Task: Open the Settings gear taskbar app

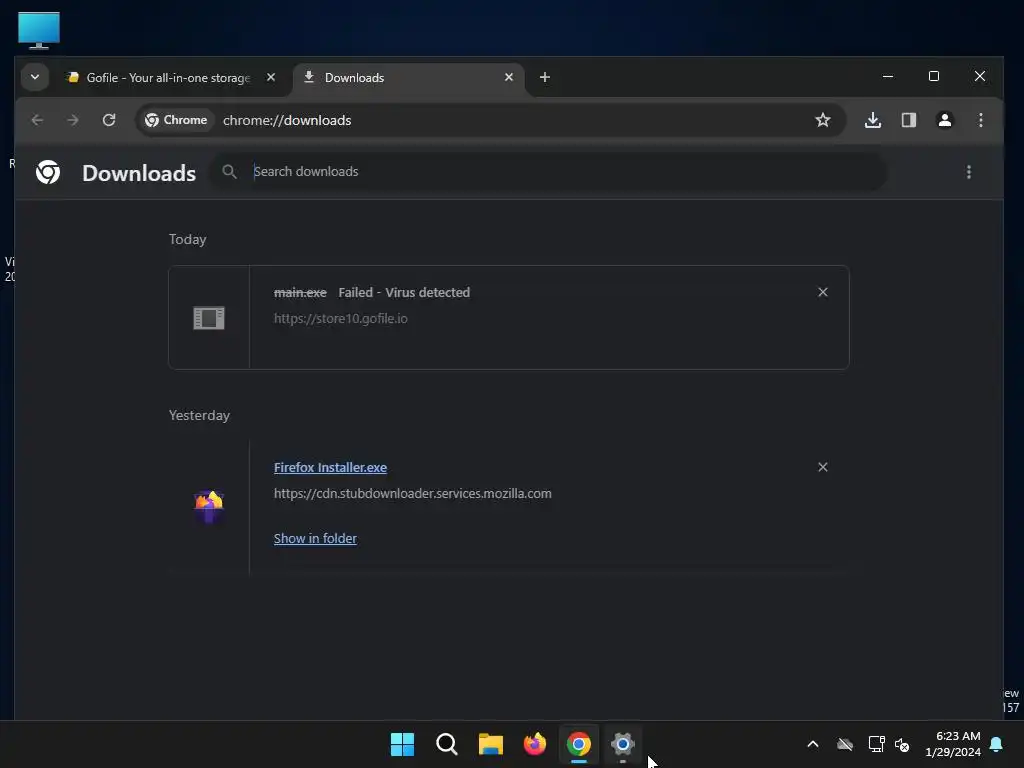Action: pos(623,744)
